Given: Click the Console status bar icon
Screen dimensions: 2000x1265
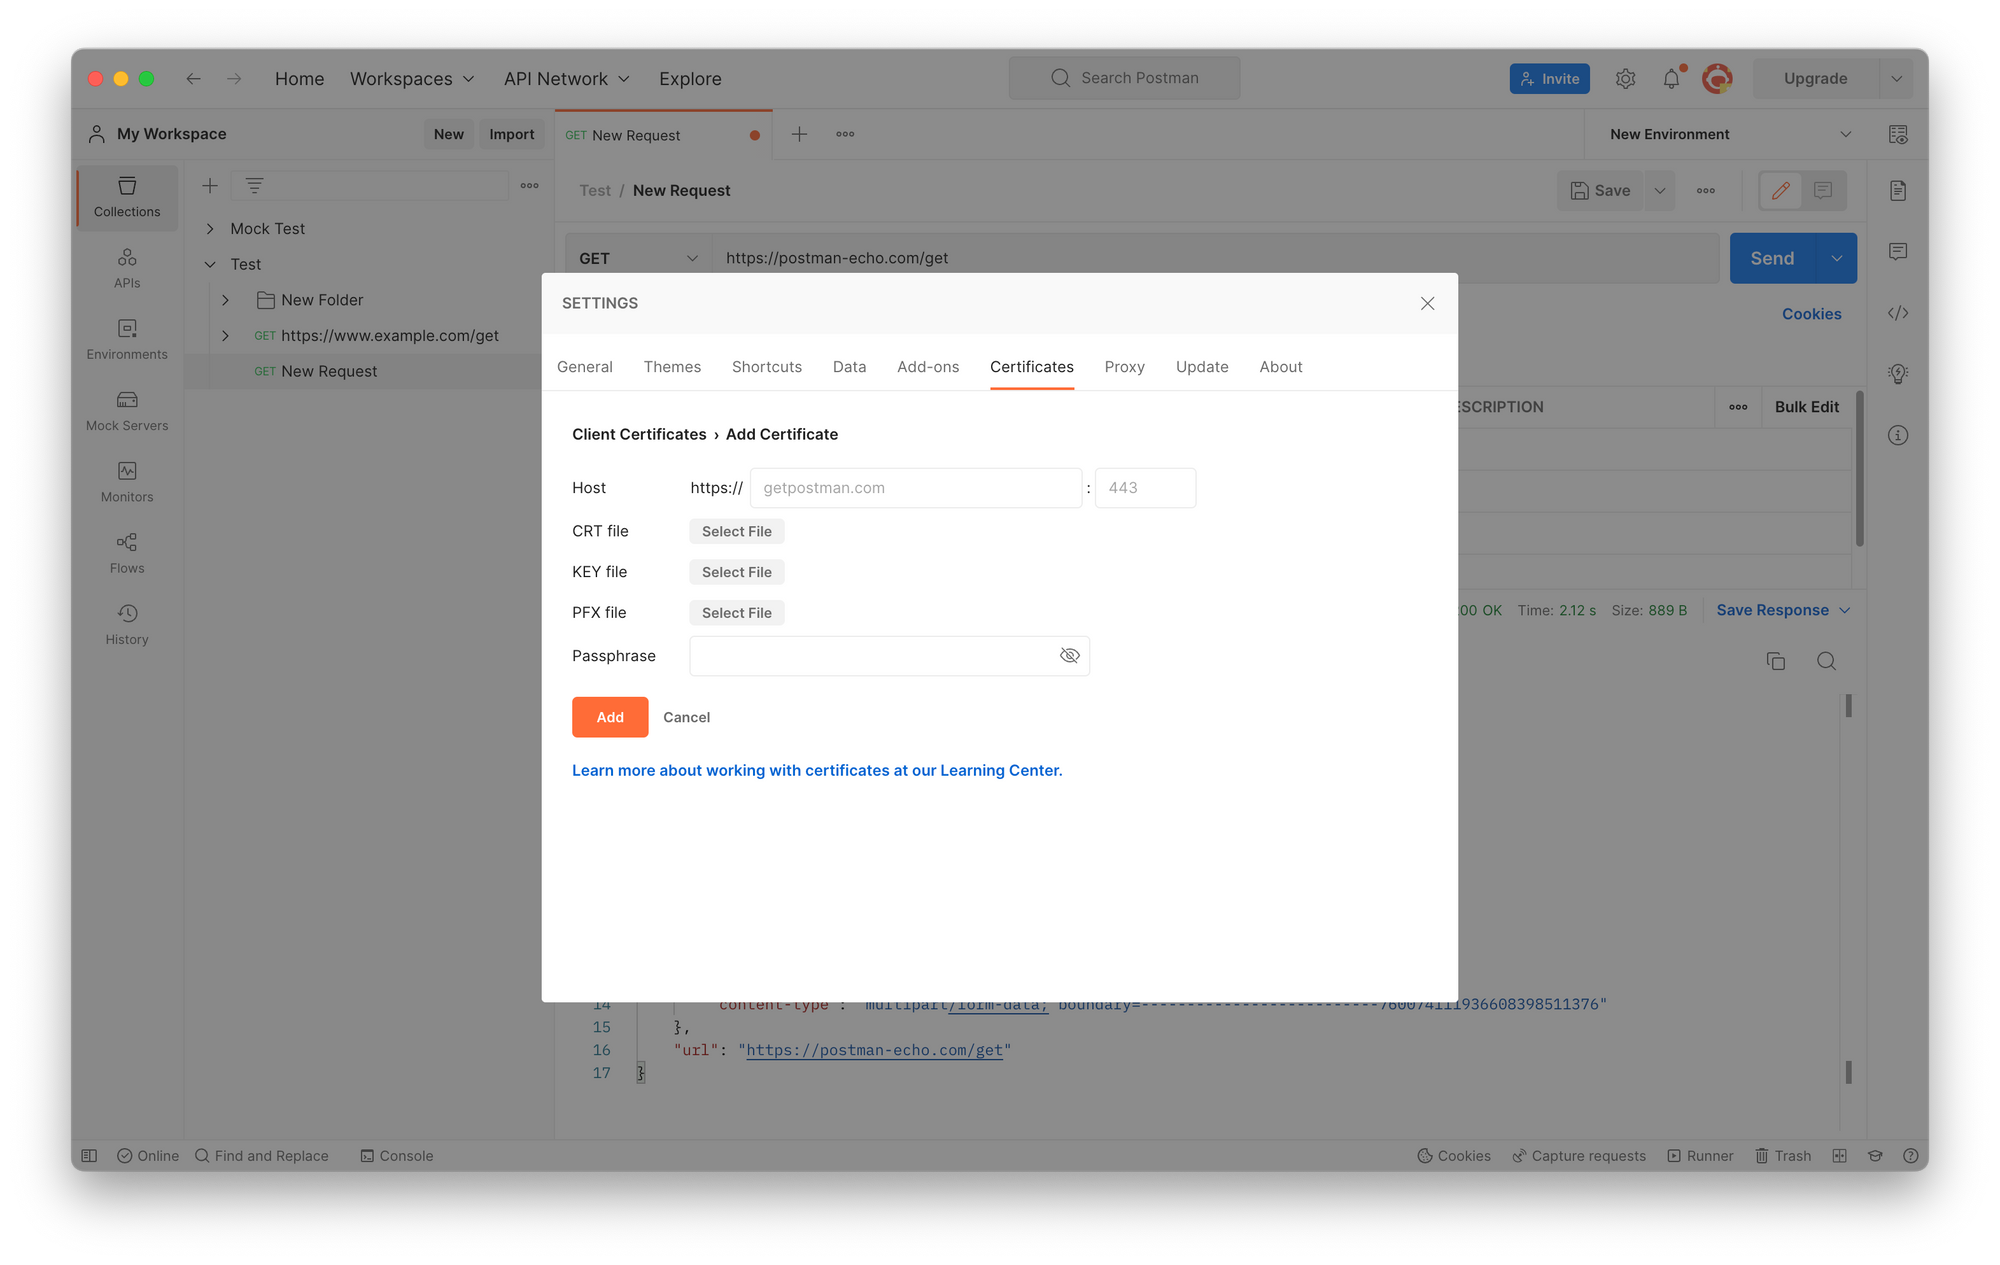Looking at the screenshot, I should click(367, 1156).
